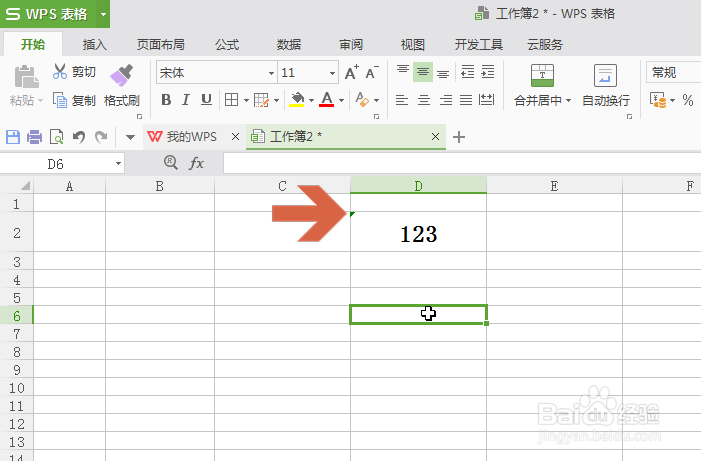Click the clear formatting eraser icon
The image size is (701, 461).
(362, 100)
